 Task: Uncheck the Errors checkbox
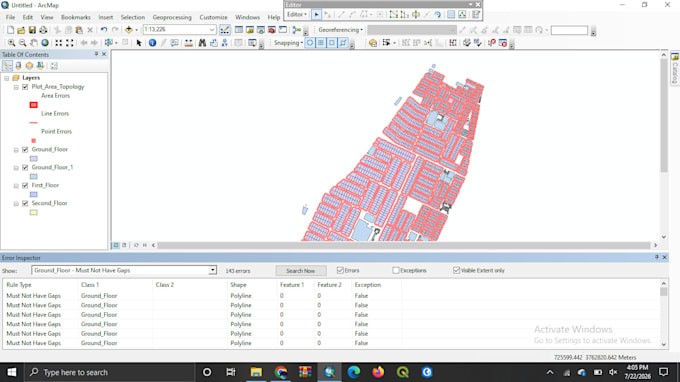340,270
